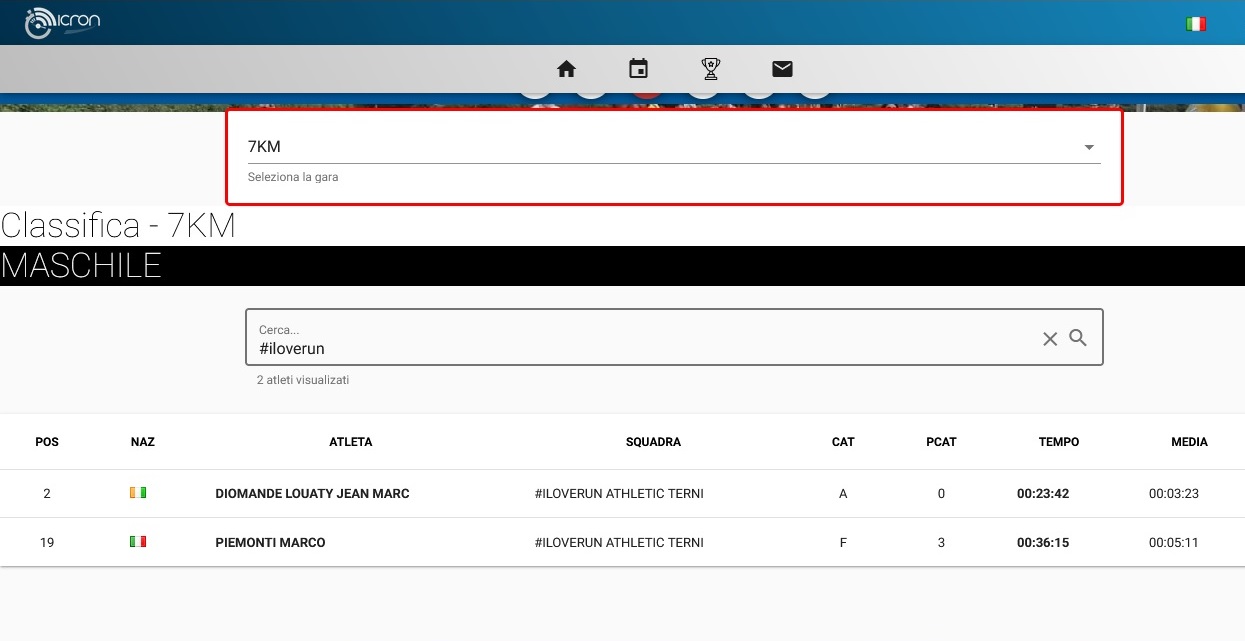The width and height of the screenshot is (1245, 641).
Task: Click the search field containing #iloverun
Action: (640, 349)
